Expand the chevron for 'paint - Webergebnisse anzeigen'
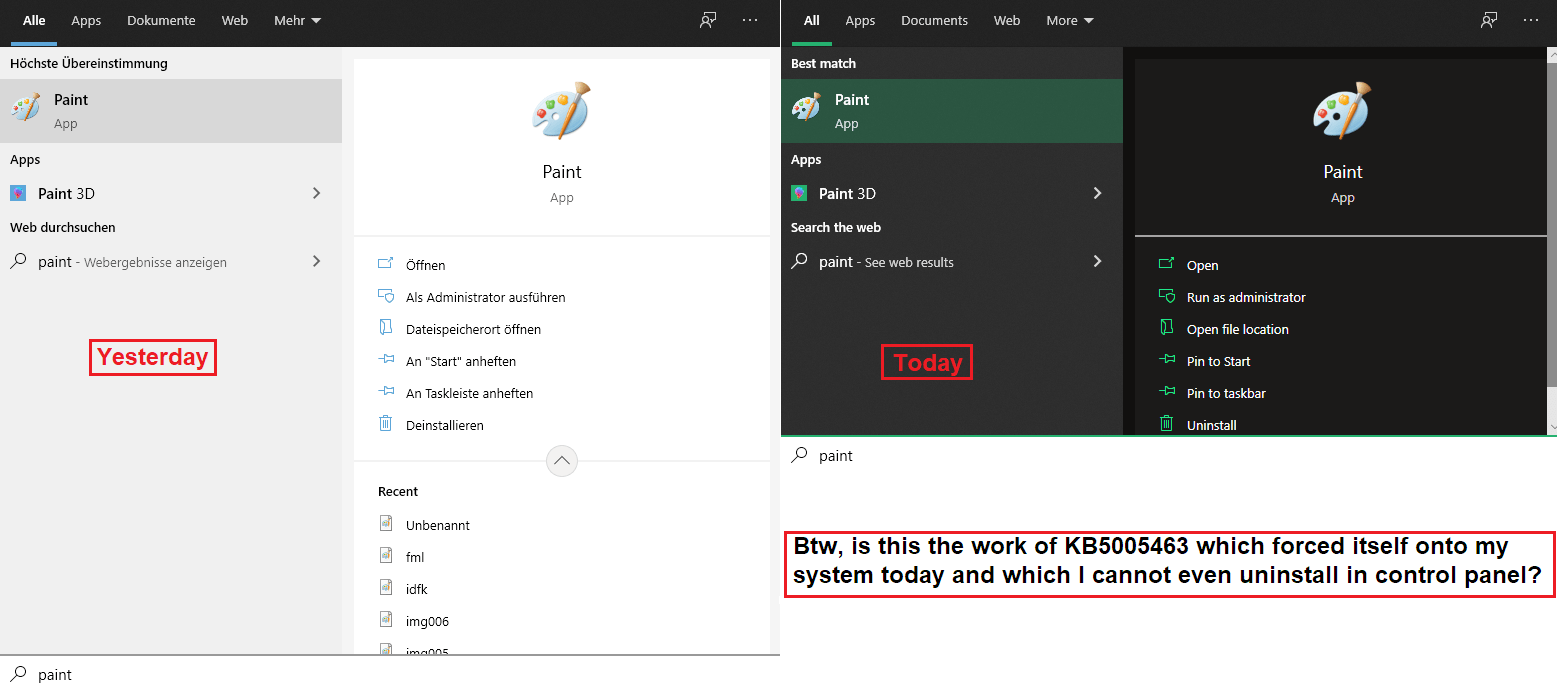This screenshot has width=1557, height=690. (x=316, y=261)
